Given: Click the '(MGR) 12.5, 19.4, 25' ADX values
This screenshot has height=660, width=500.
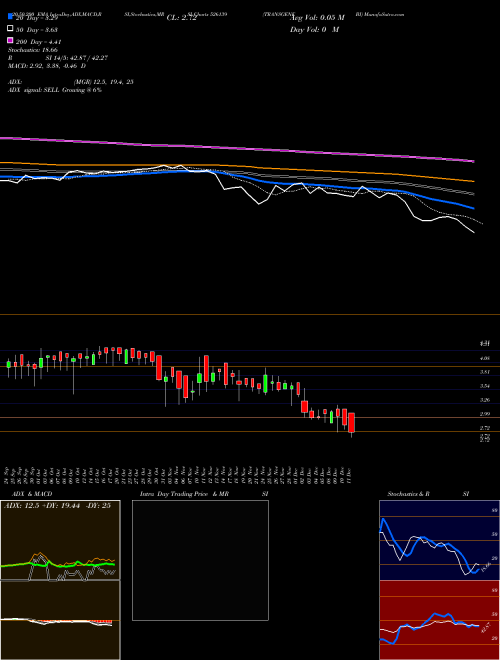Looking at the screenshot, I should [x=104, y=82].
